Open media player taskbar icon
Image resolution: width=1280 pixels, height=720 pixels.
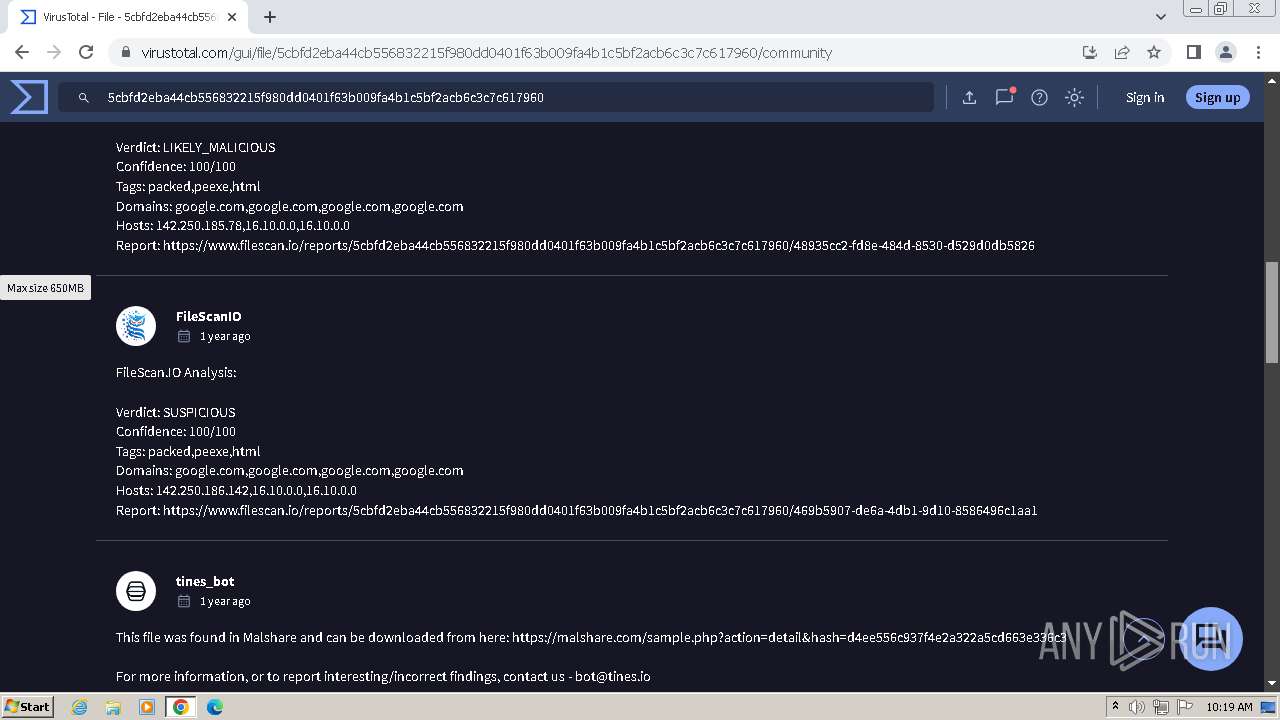(147, 707)
